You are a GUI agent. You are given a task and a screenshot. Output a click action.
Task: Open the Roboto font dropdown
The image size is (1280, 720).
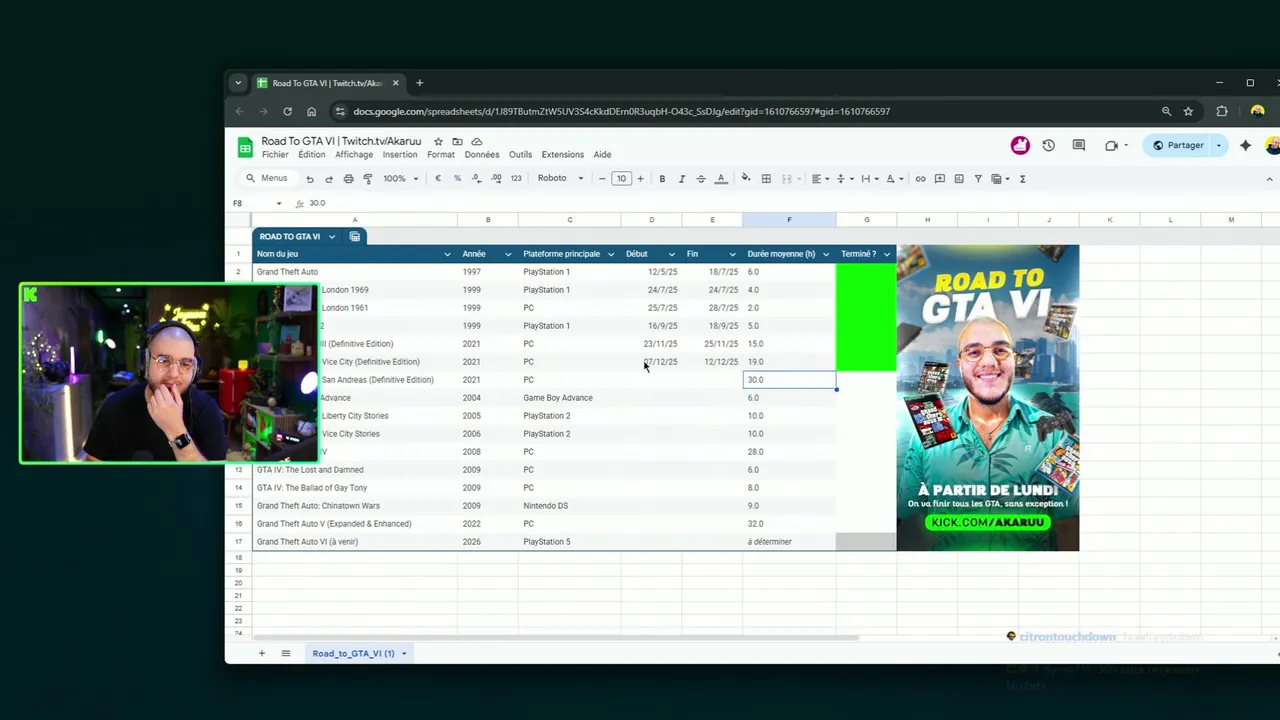tap(560, 179)
